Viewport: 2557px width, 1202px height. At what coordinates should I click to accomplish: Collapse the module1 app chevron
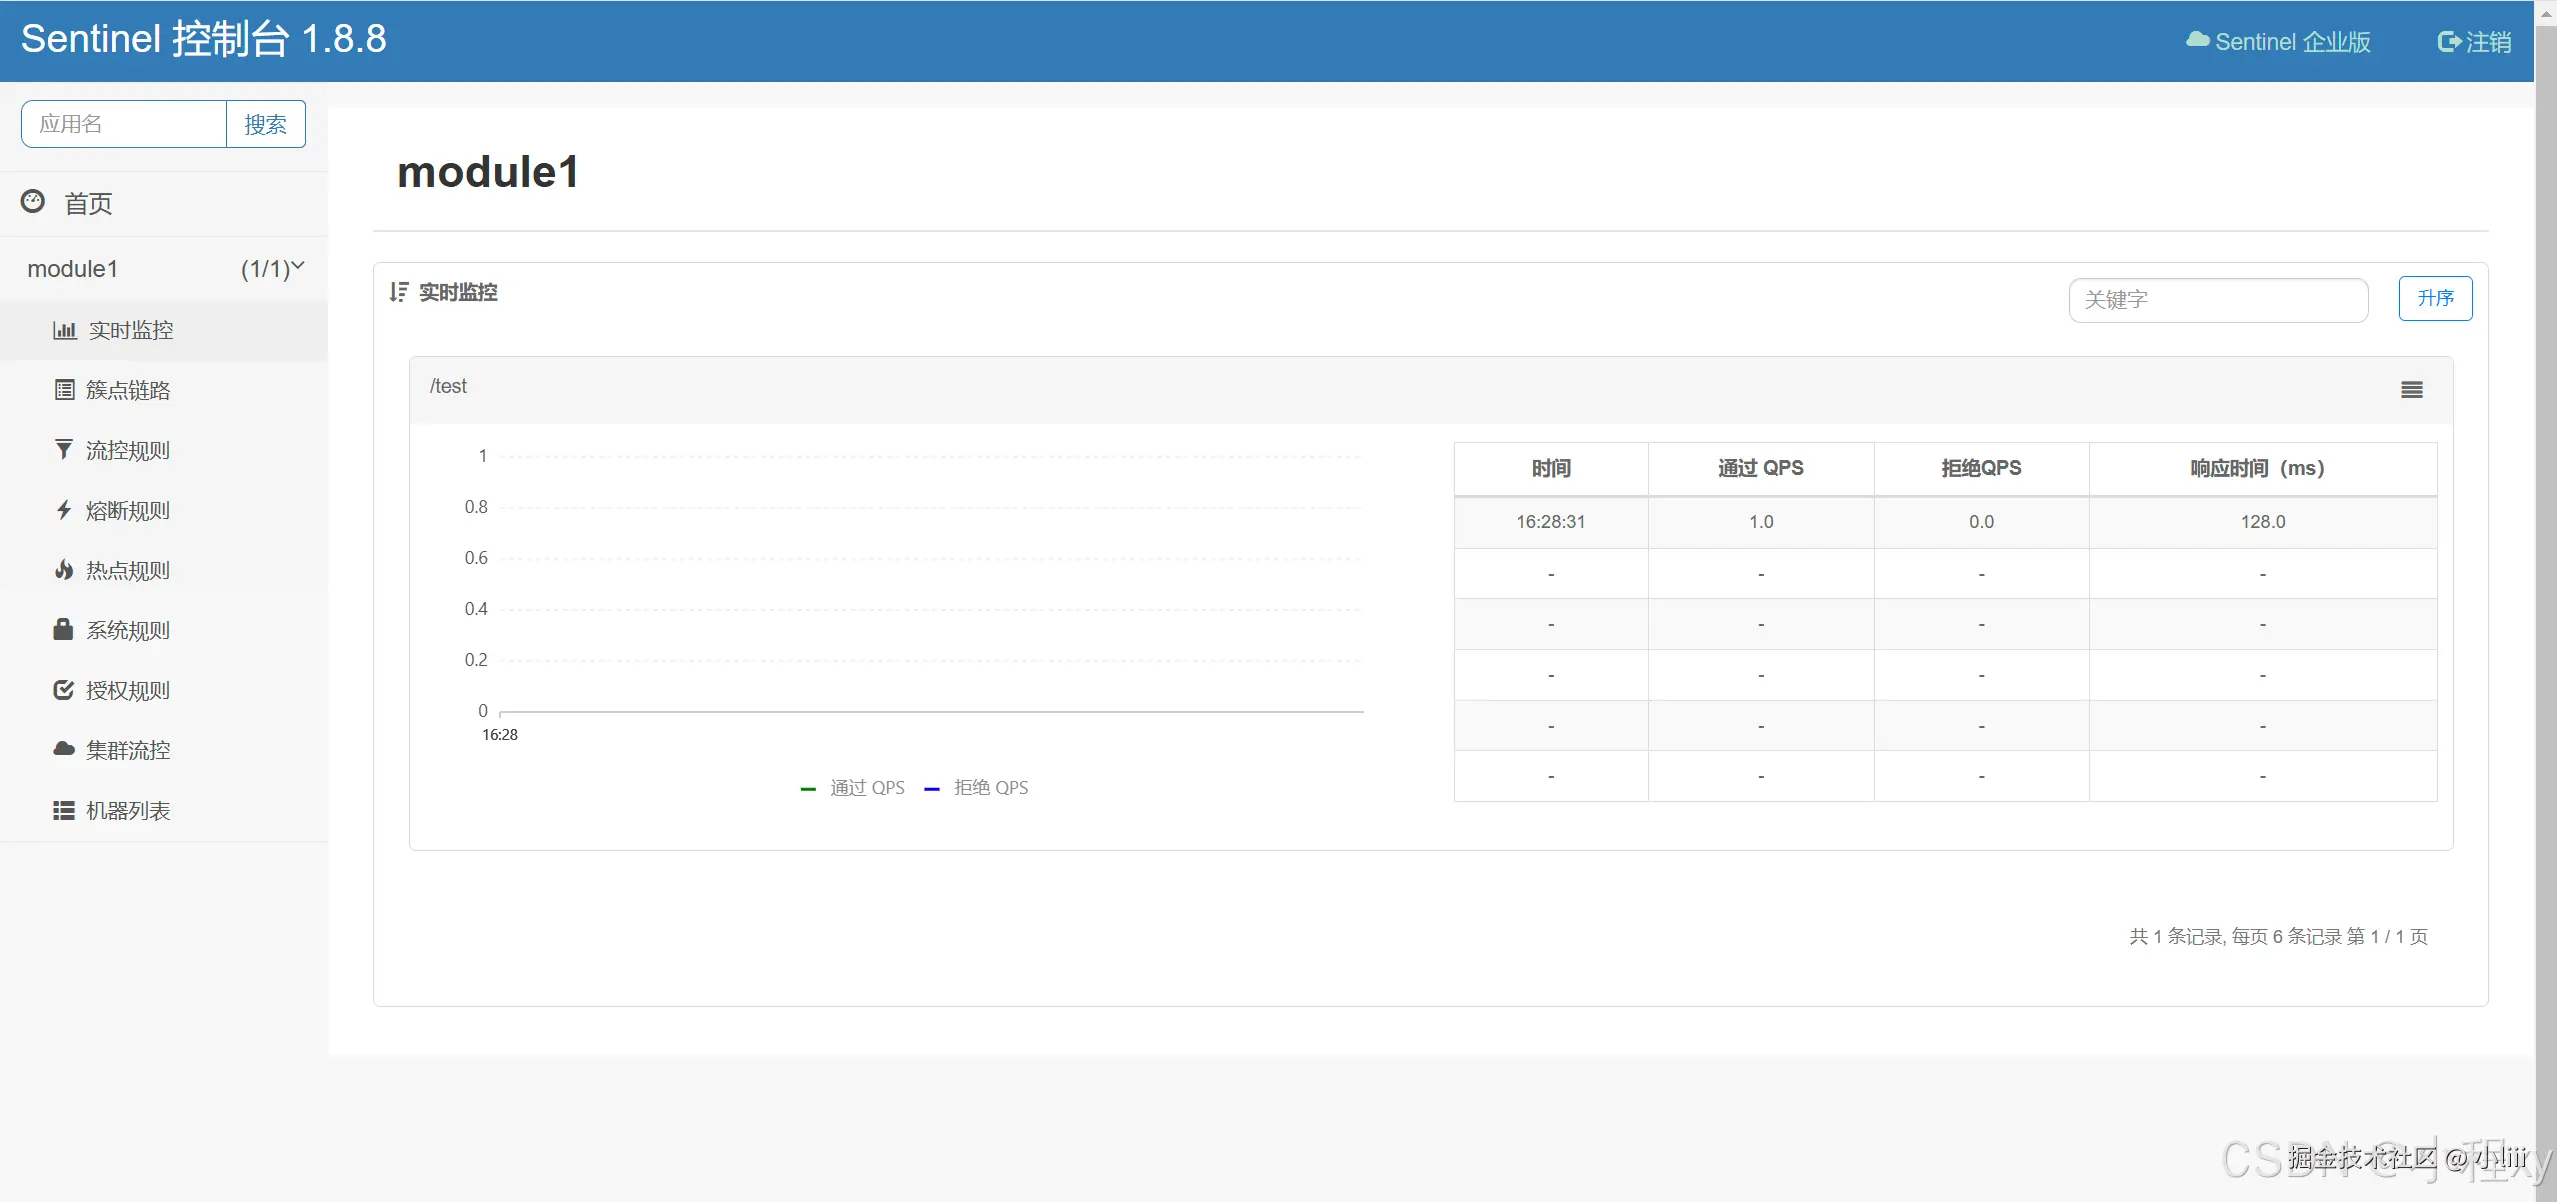point(297,267)
